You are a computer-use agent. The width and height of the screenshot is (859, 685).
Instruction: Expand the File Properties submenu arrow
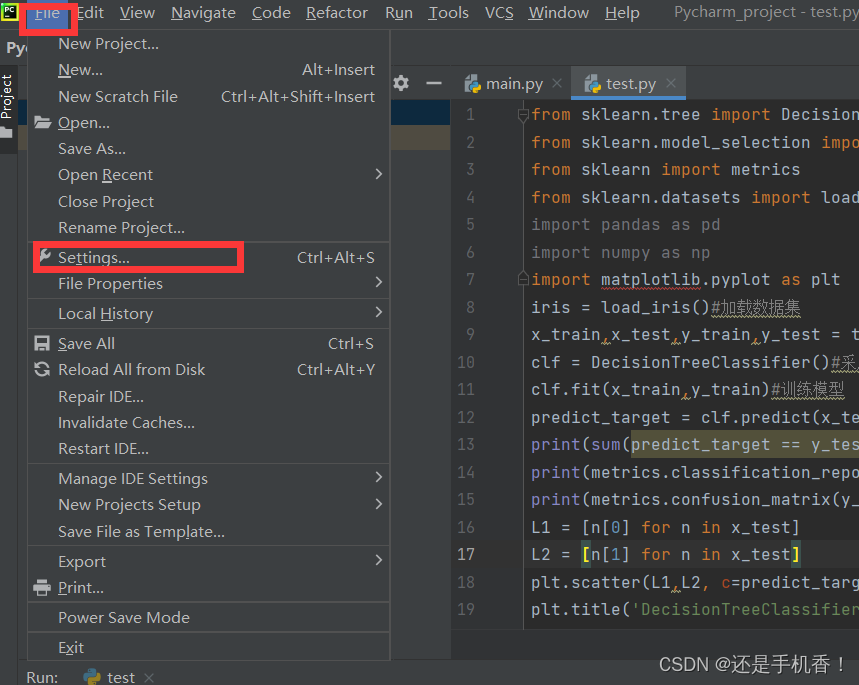click(x=379, y=283)
